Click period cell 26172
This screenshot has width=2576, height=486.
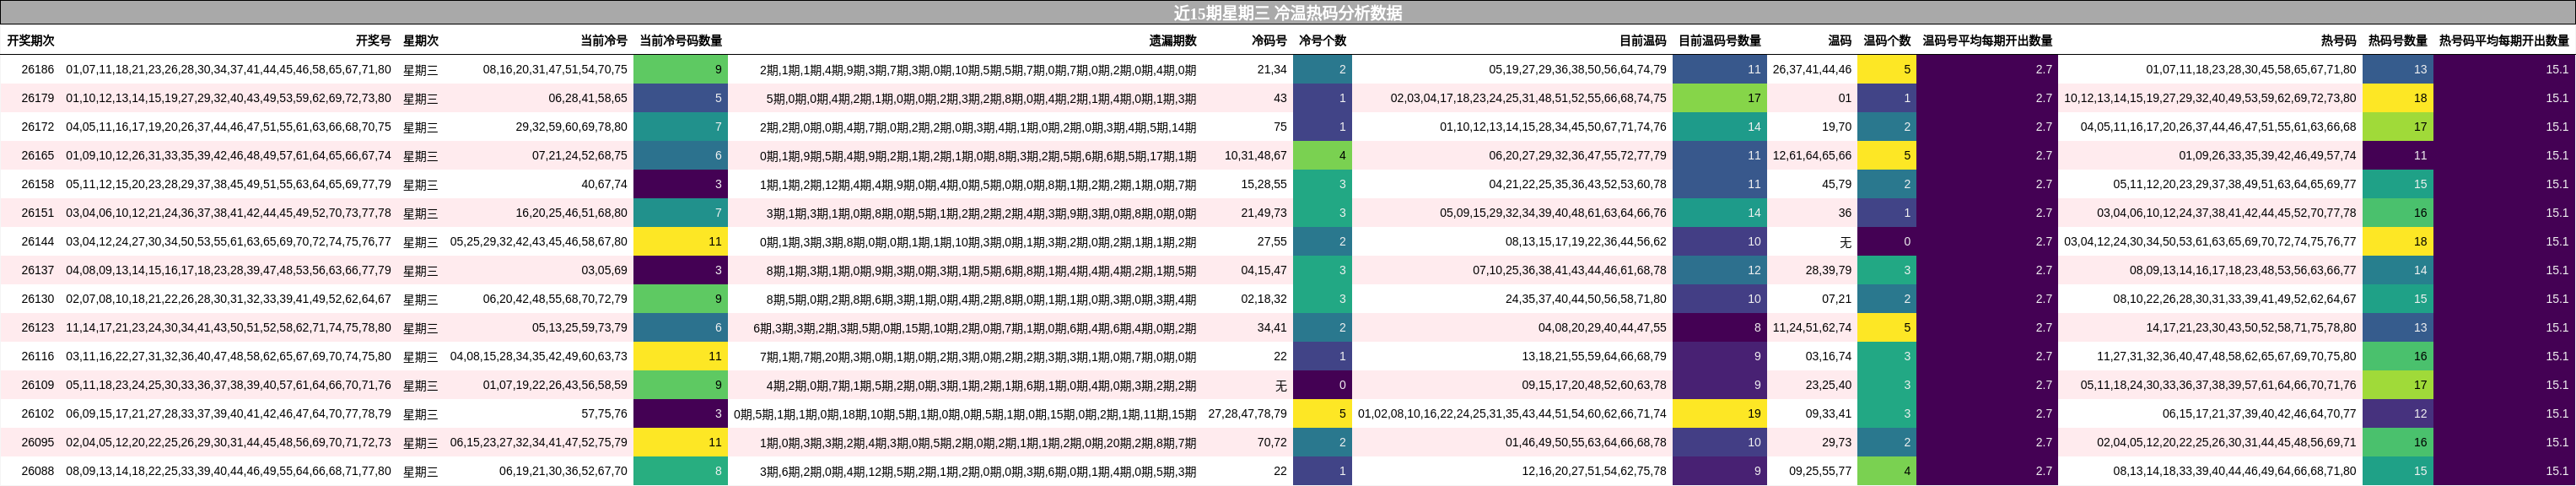37,127
